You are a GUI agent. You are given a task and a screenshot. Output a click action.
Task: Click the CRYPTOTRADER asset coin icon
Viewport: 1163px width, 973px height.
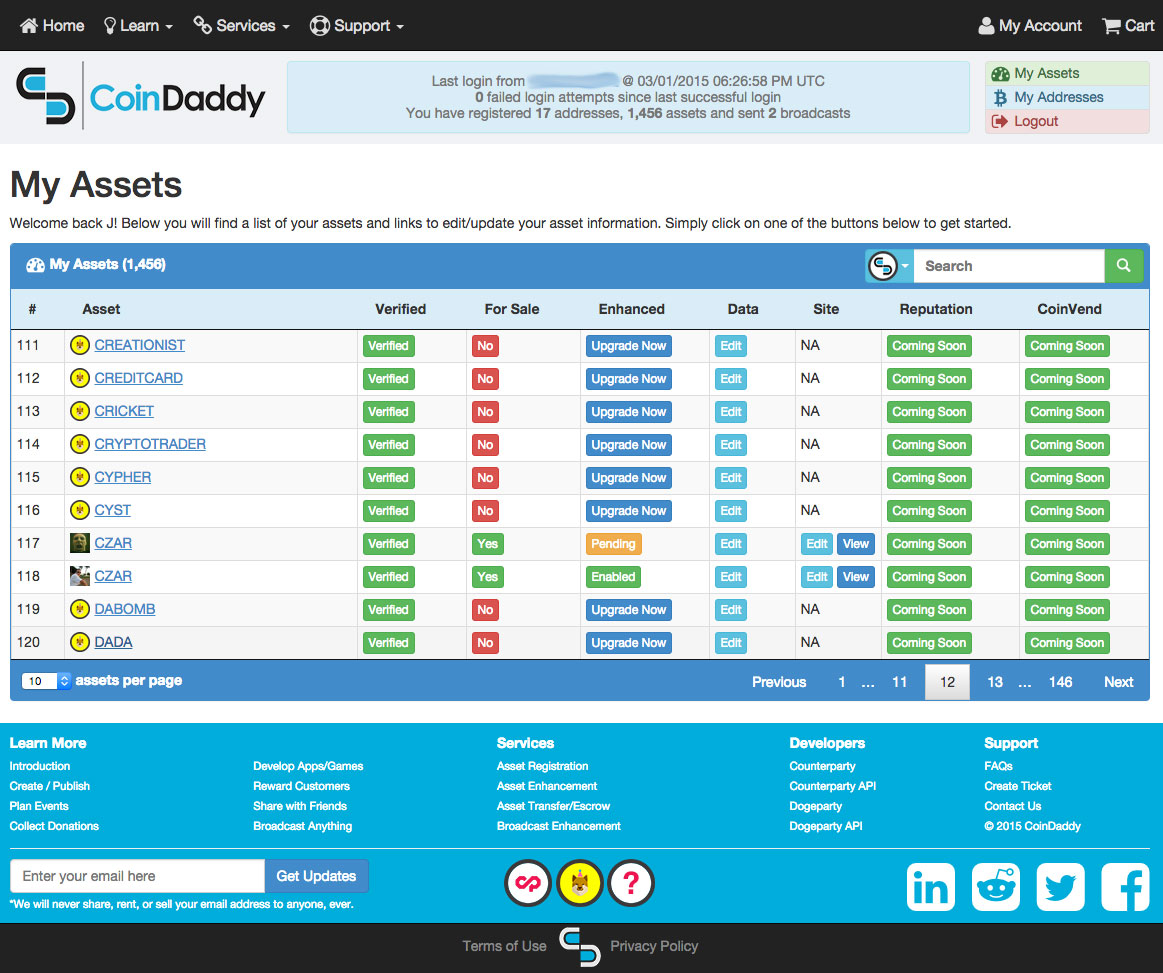point(79,444)
